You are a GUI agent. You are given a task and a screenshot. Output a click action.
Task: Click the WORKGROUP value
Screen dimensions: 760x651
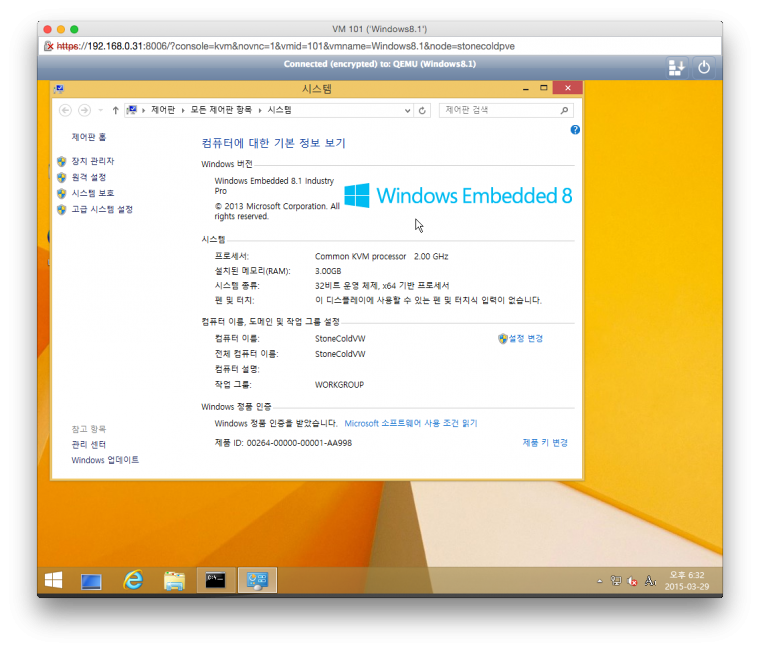tap(339, 384)
